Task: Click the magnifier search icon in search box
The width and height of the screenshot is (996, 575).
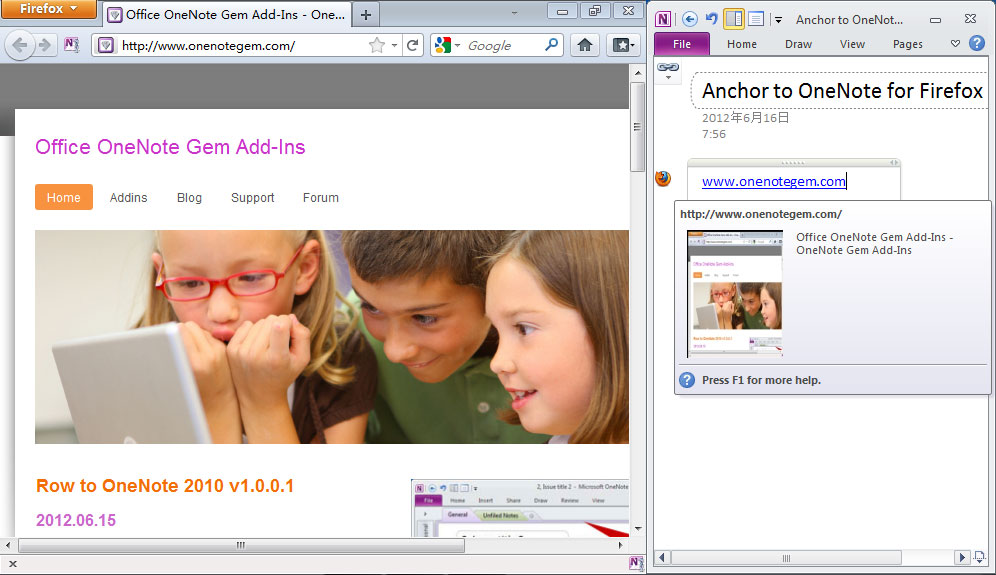Action: 551,44
